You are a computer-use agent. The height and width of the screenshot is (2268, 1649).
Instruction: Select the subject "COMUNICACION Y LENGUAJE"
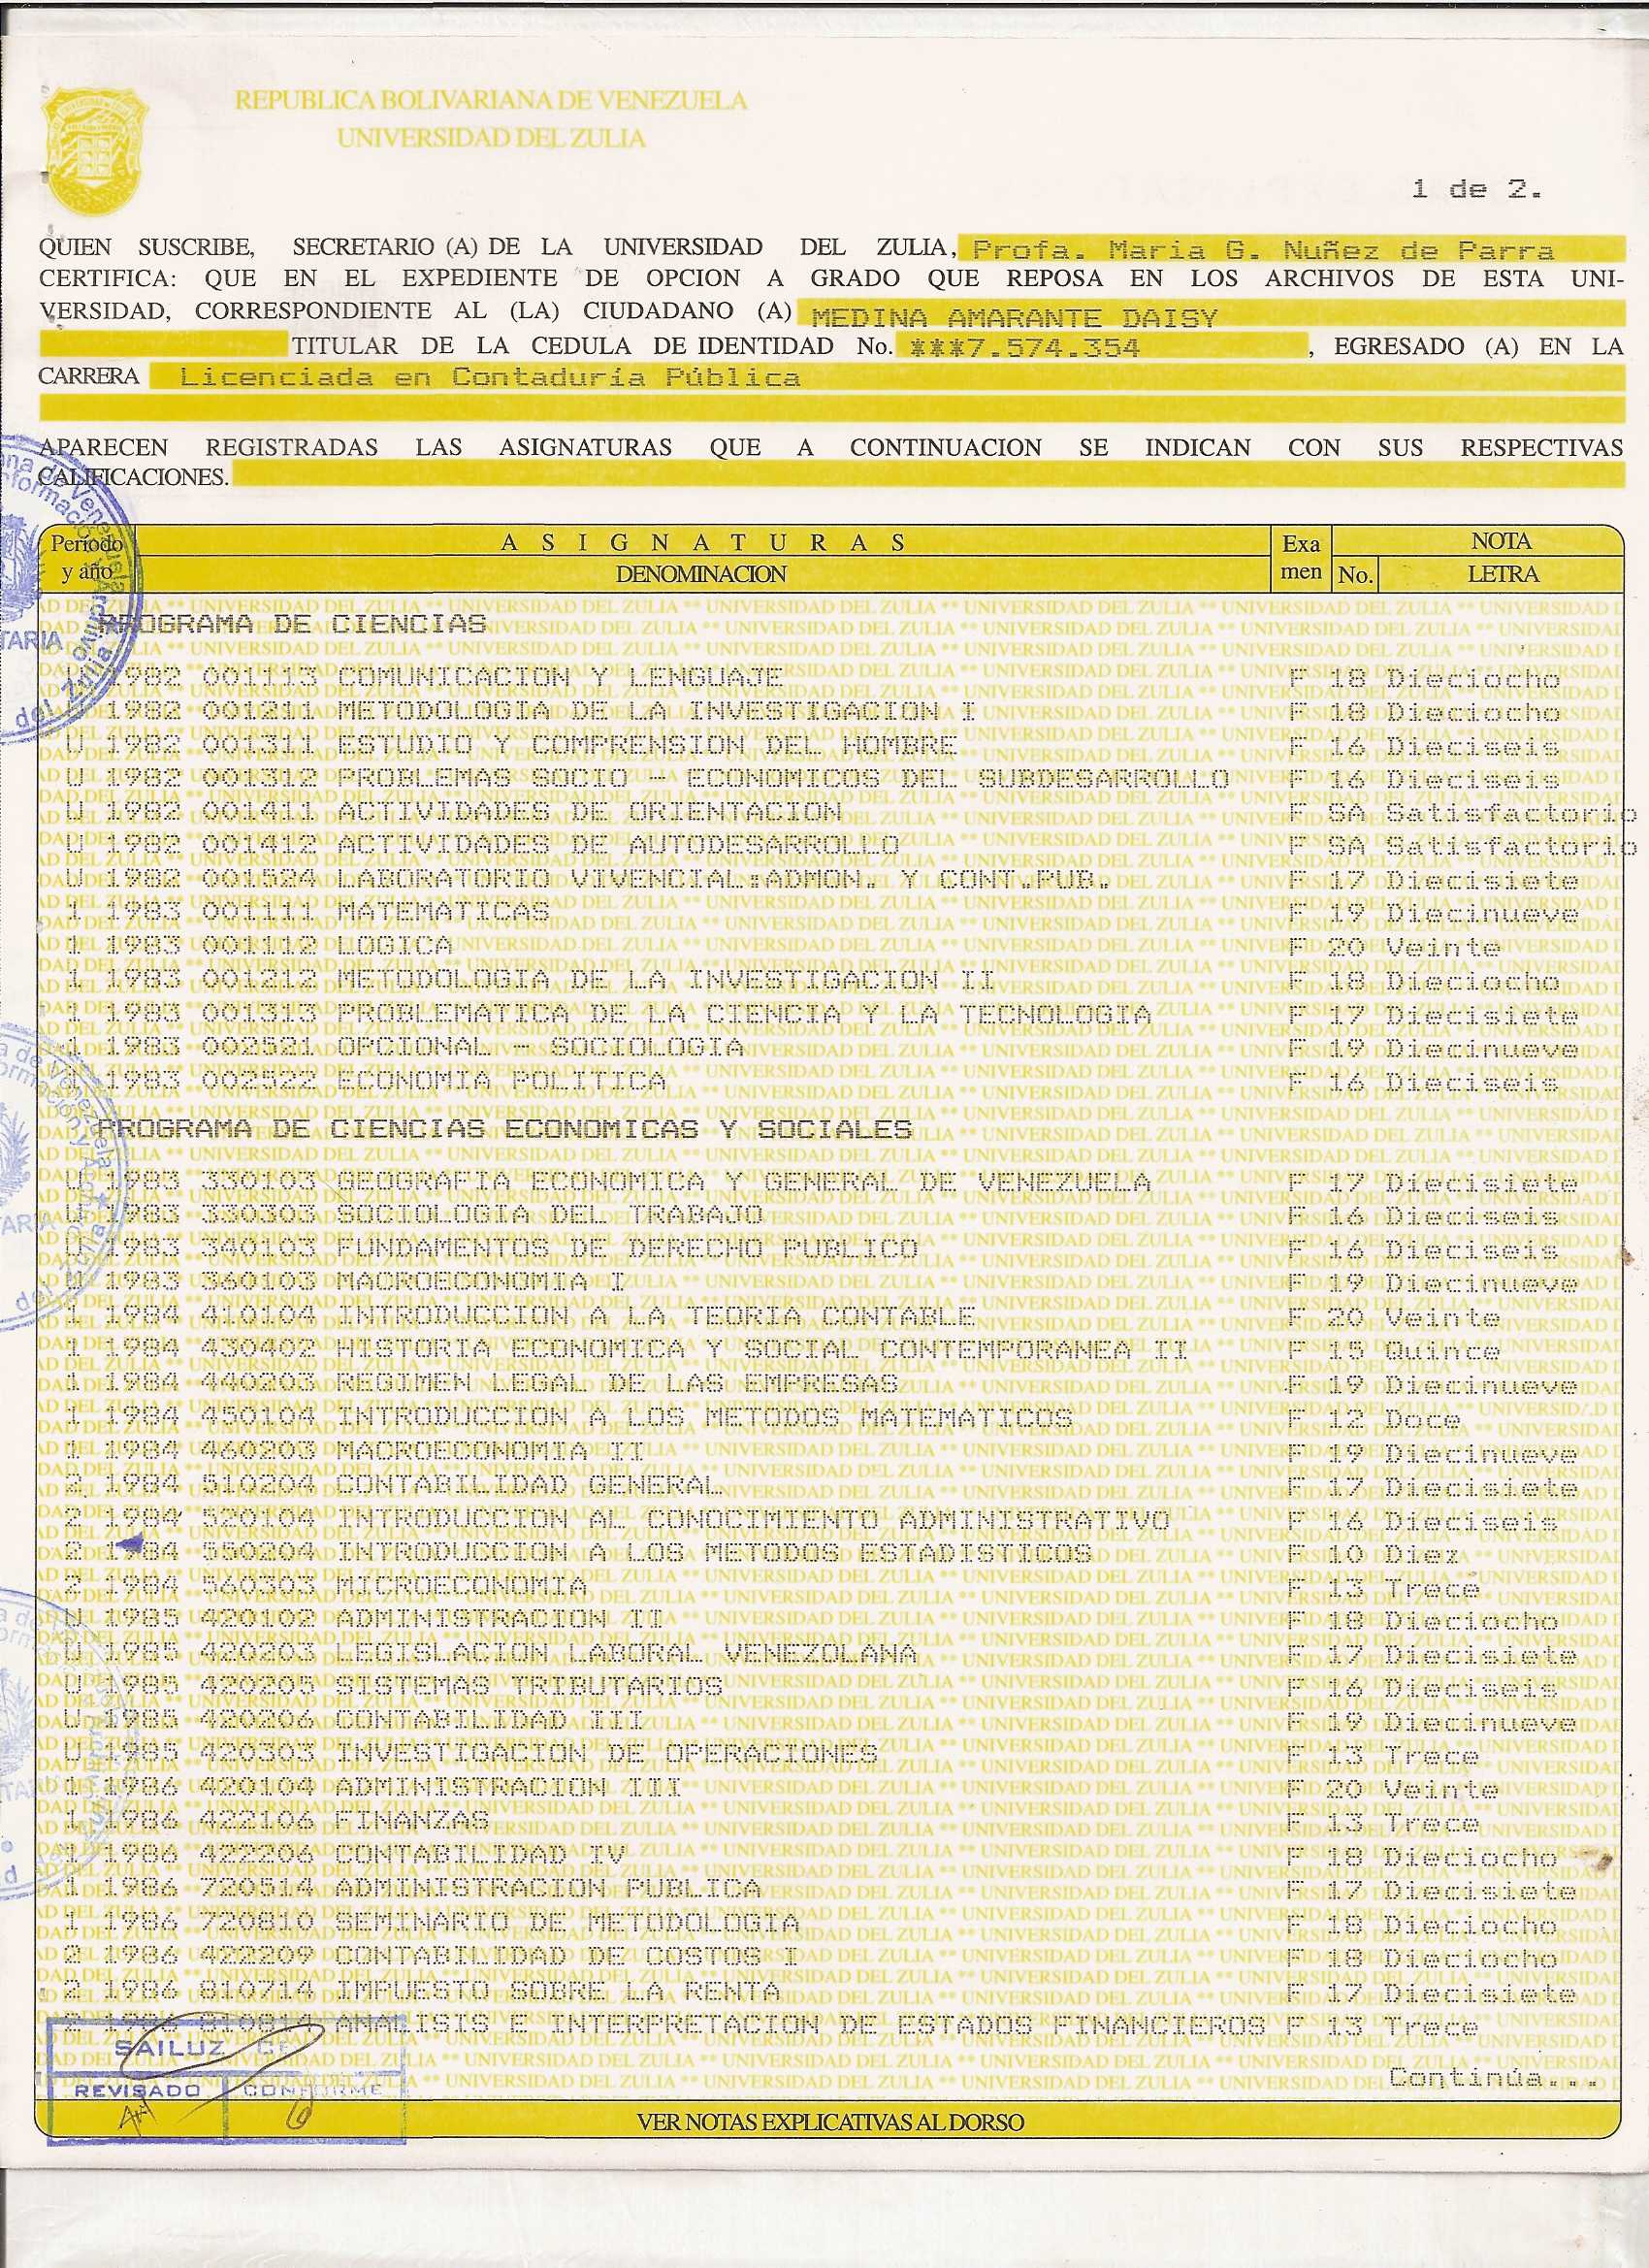pyautogui.click(x=560, y=678)
